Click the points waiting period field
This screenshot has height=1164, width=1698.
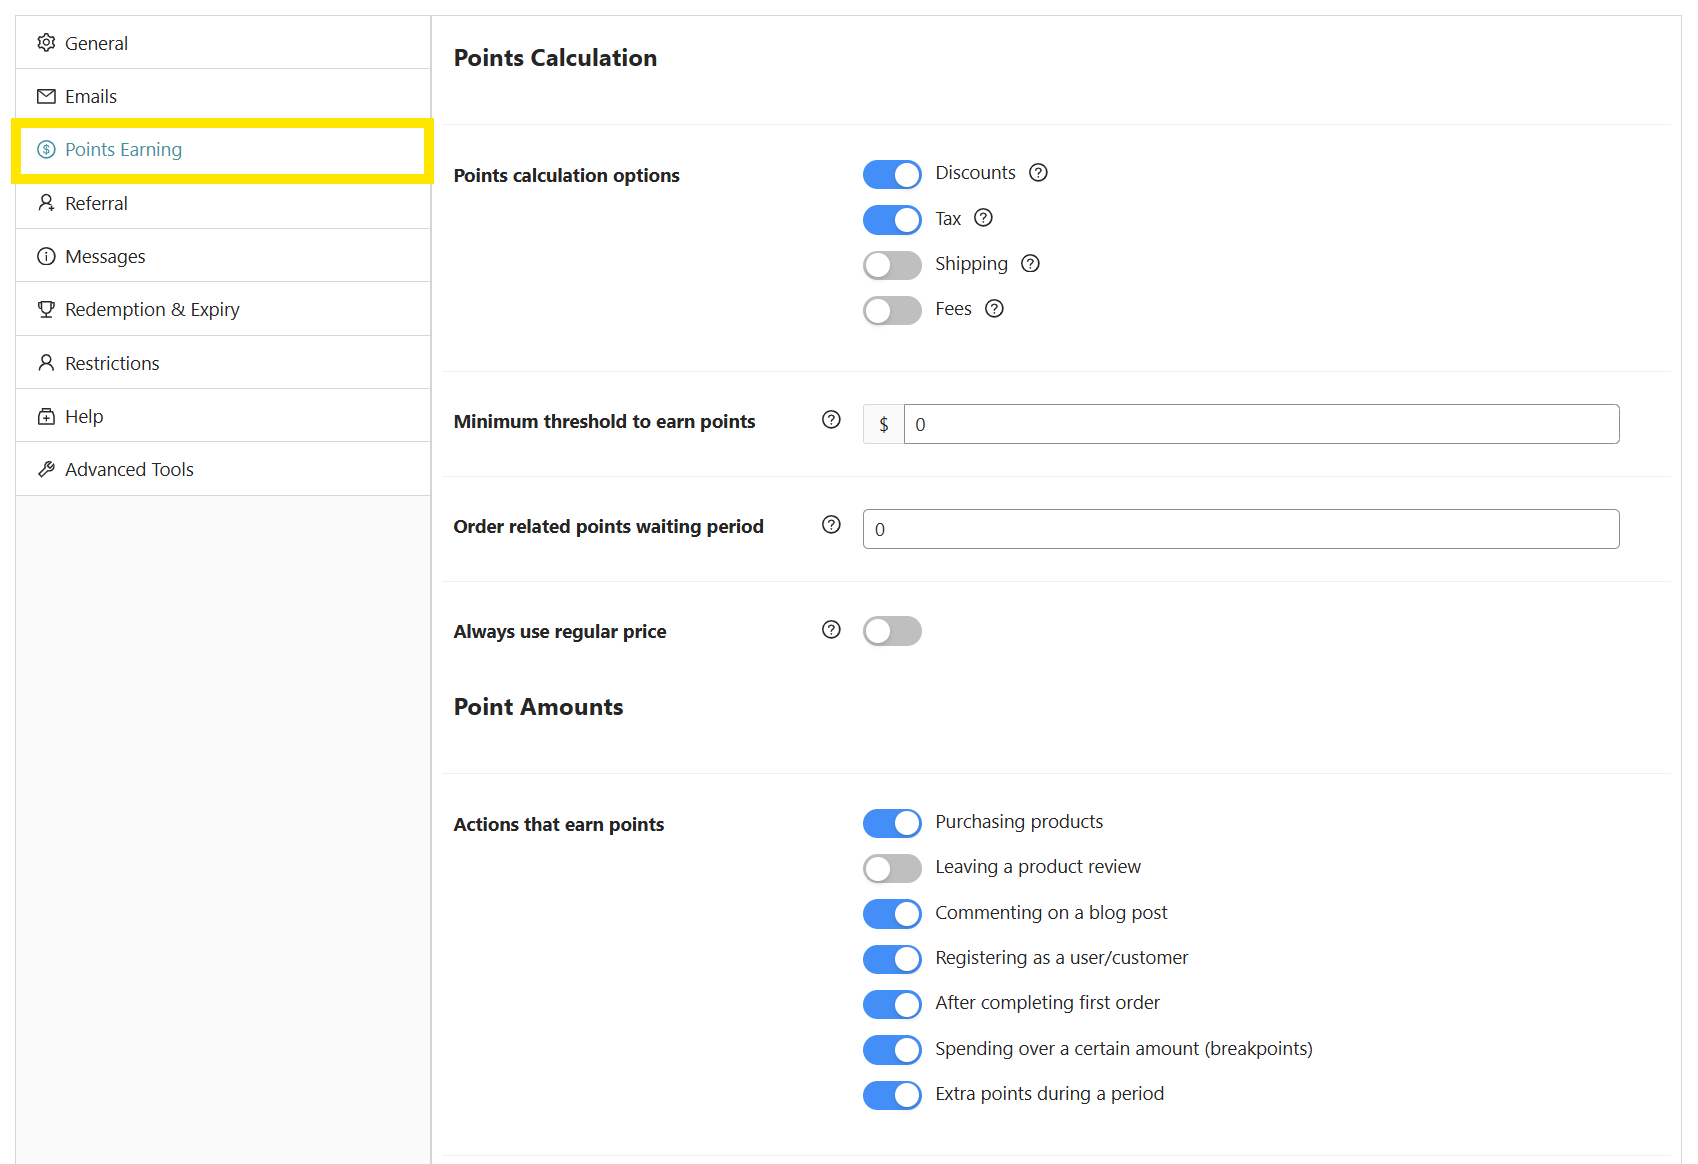(1241, 529)
